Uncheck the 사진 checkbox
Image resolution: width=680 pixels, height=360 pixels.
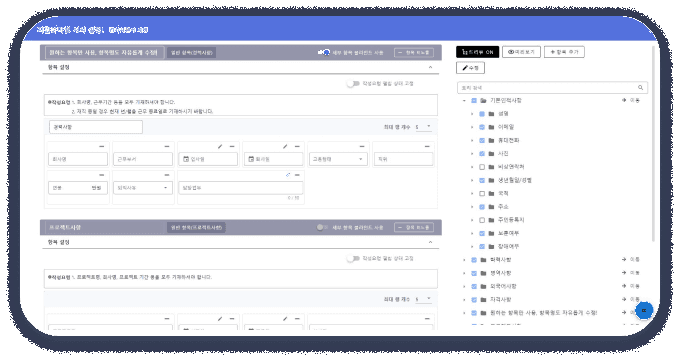click(x=482, y=154)
